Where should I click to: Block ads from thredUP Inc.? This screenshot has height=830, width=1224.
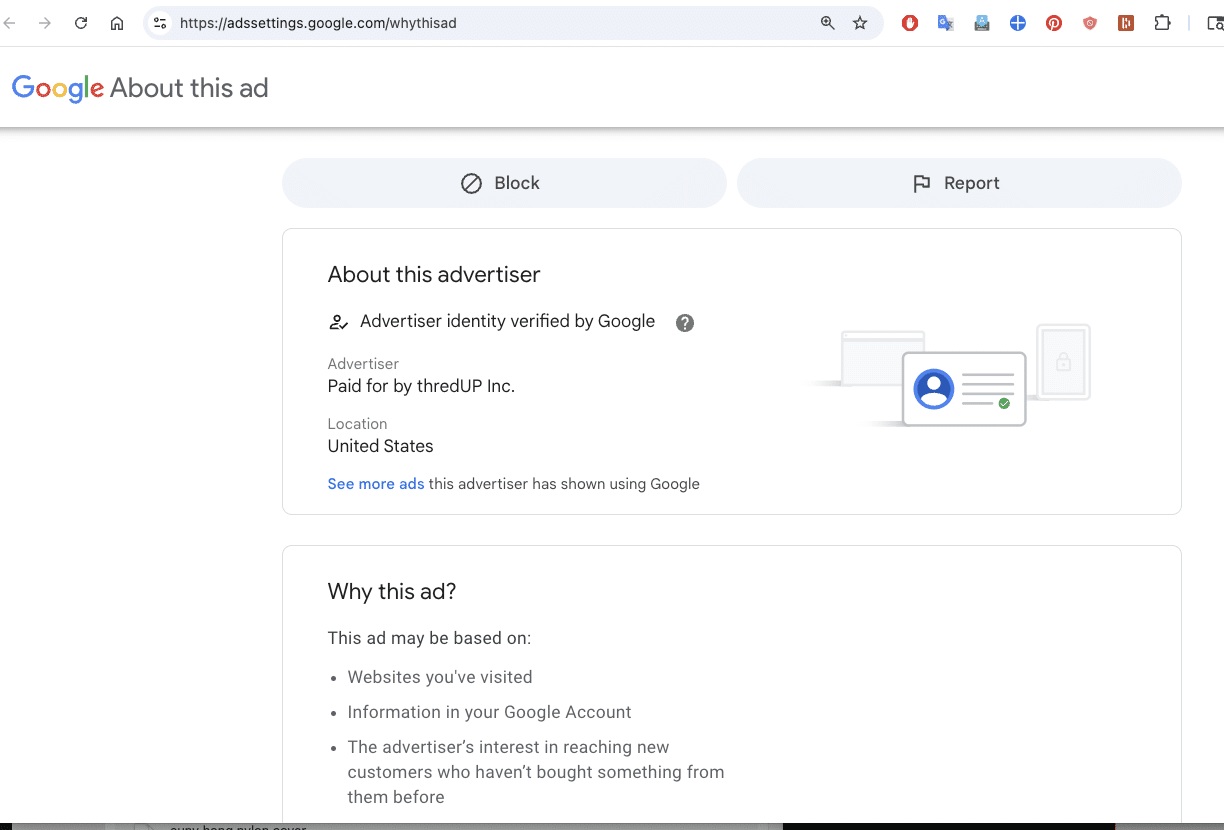(503, 183)
